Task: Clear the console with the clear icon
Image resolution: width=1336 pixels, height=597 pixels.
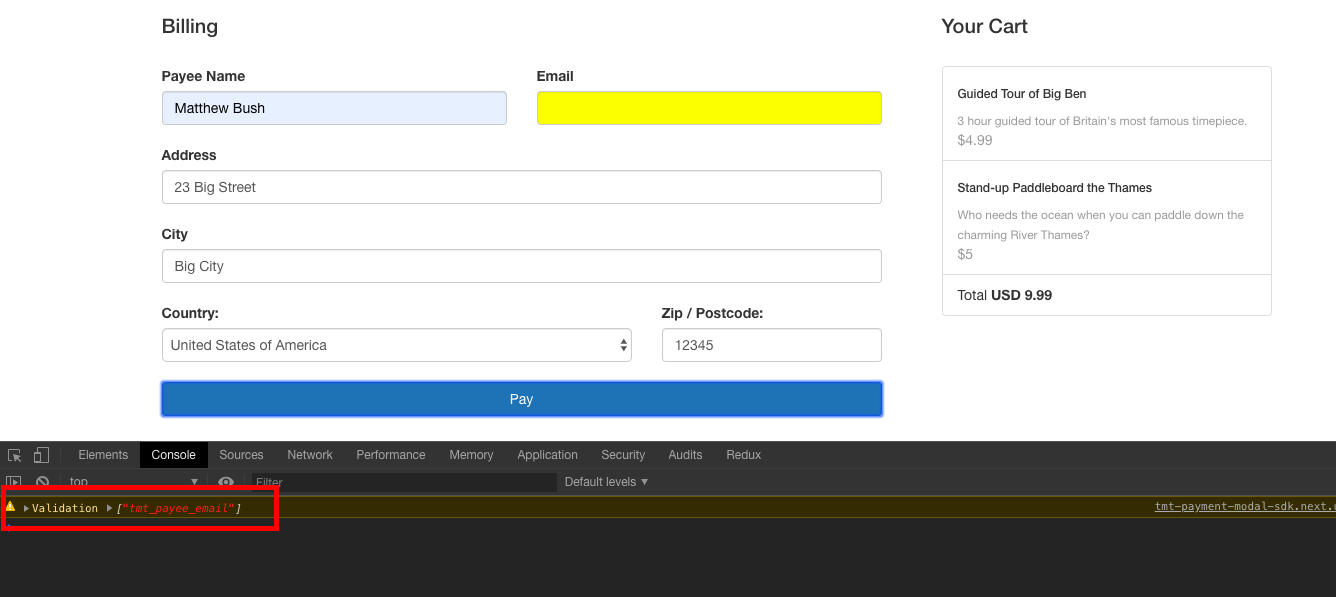Action: coord(42,482)
